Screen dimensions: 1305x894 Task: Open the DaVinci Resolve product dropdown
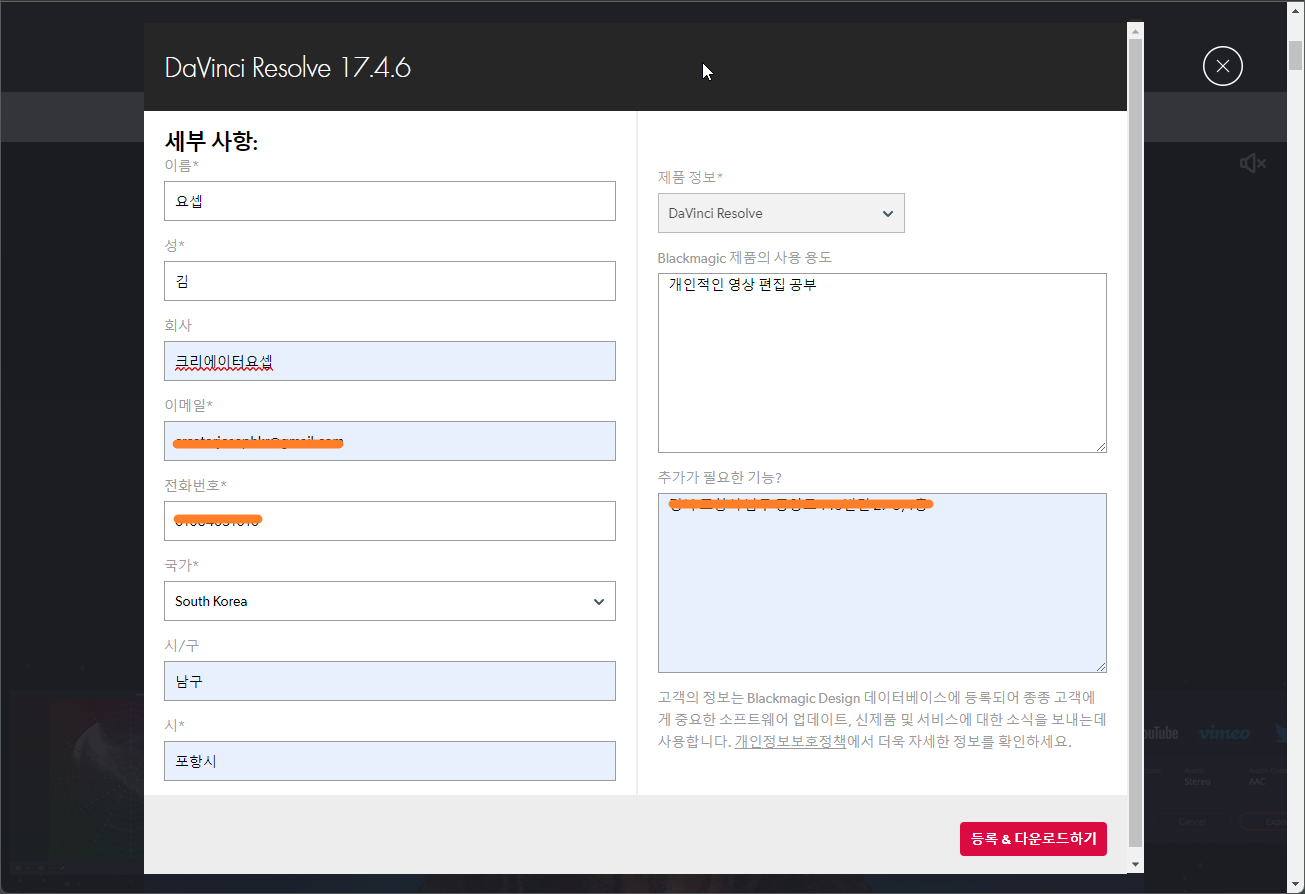click(781, 213)
